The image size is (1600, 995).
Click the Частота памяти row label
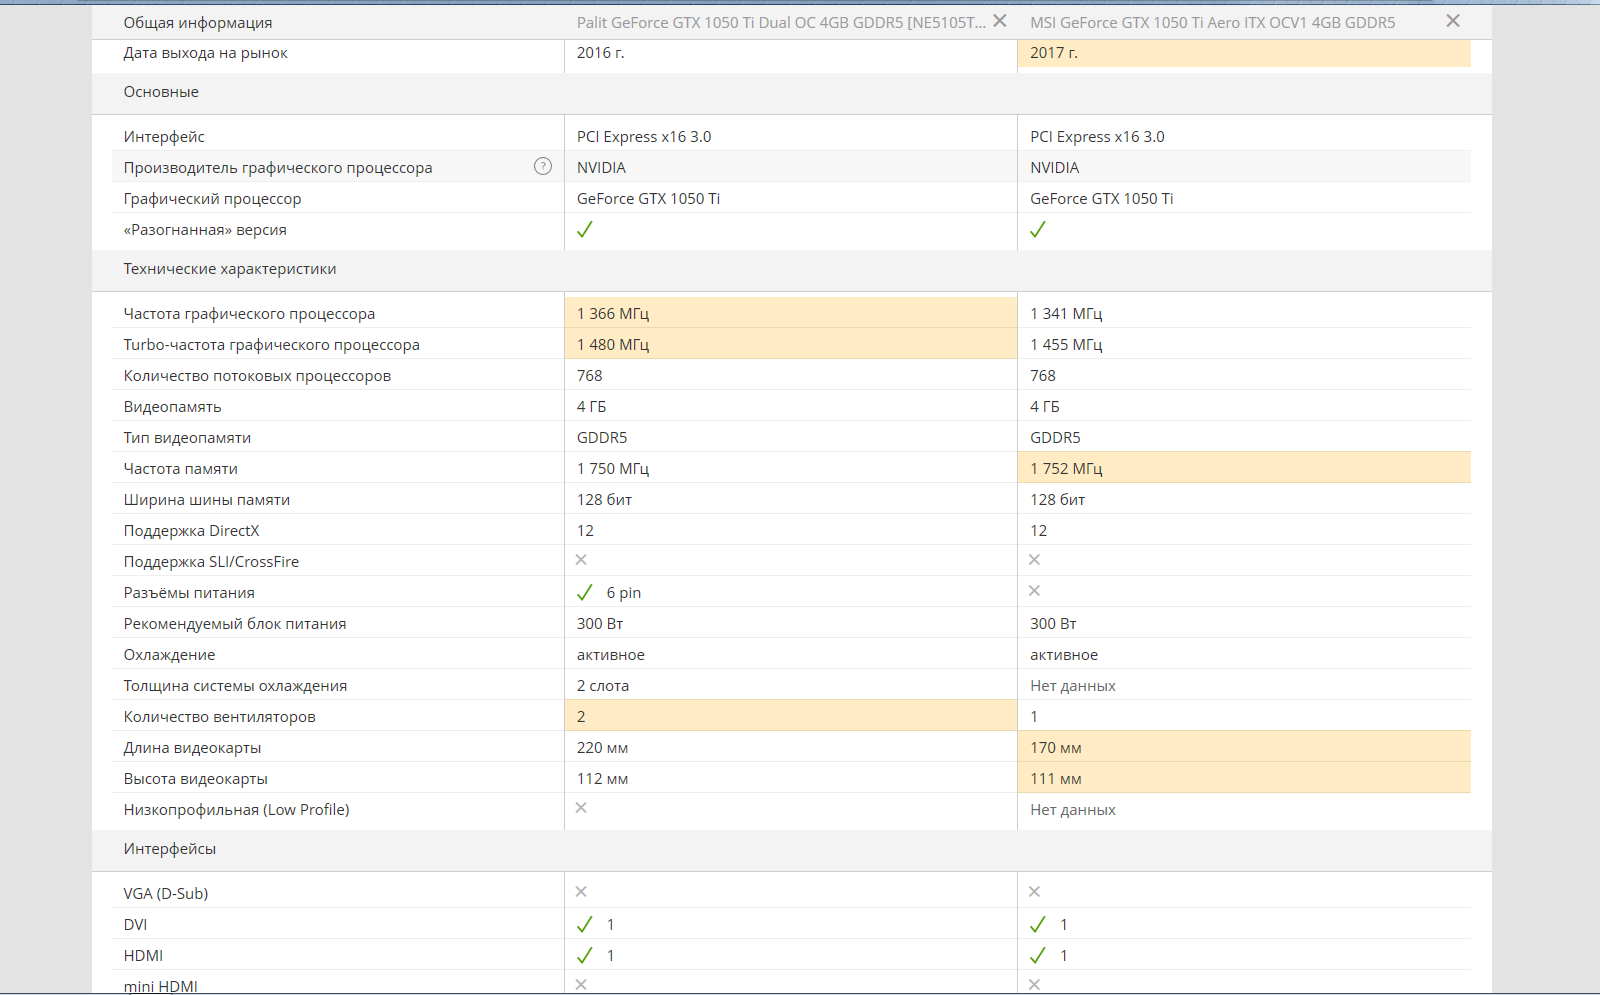(181, 469)
